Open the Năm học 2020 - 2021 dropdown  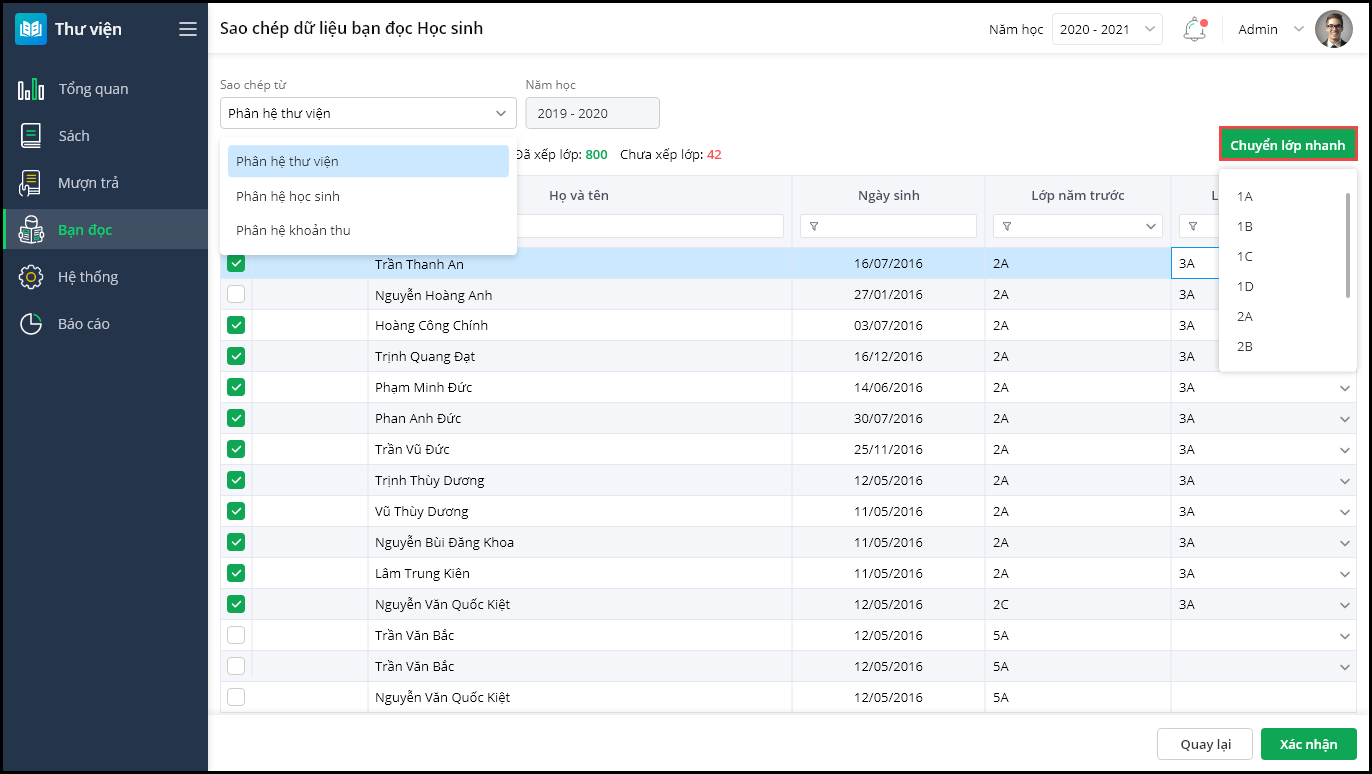[1106, 29]
